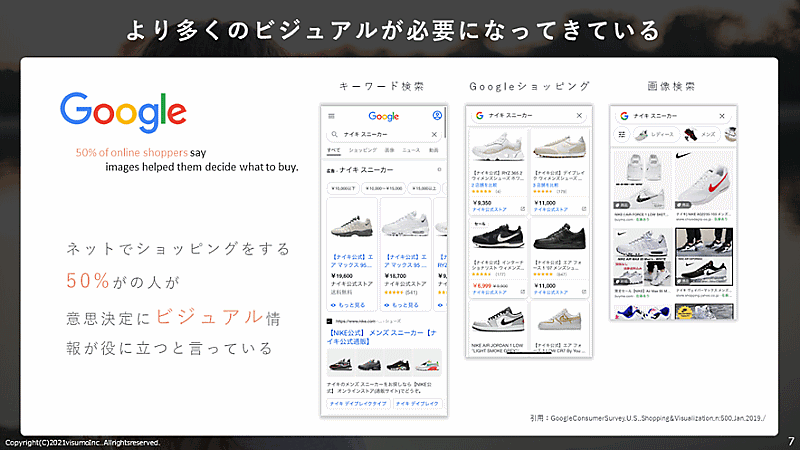Clear the keyword search with X icon

pyautogui.click(x=434, y=134)
